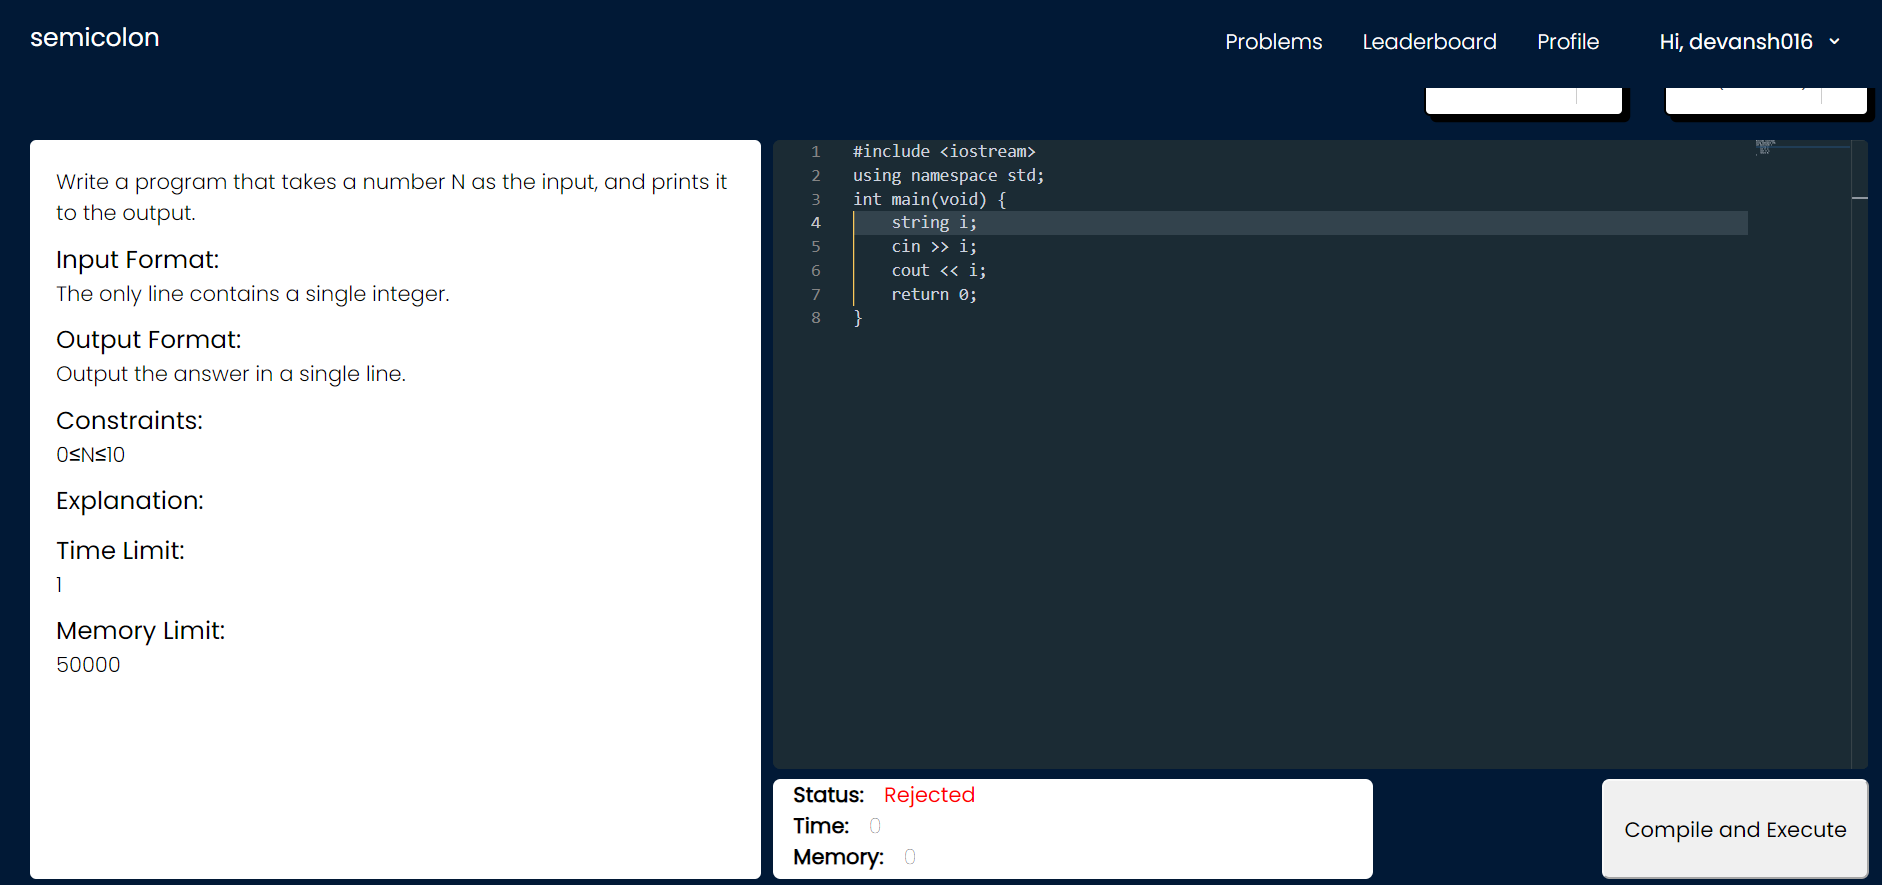Click the 0≤N≤10 constraint text
The height and width of the screenshot is (885, 1882).
pos(90,455)
